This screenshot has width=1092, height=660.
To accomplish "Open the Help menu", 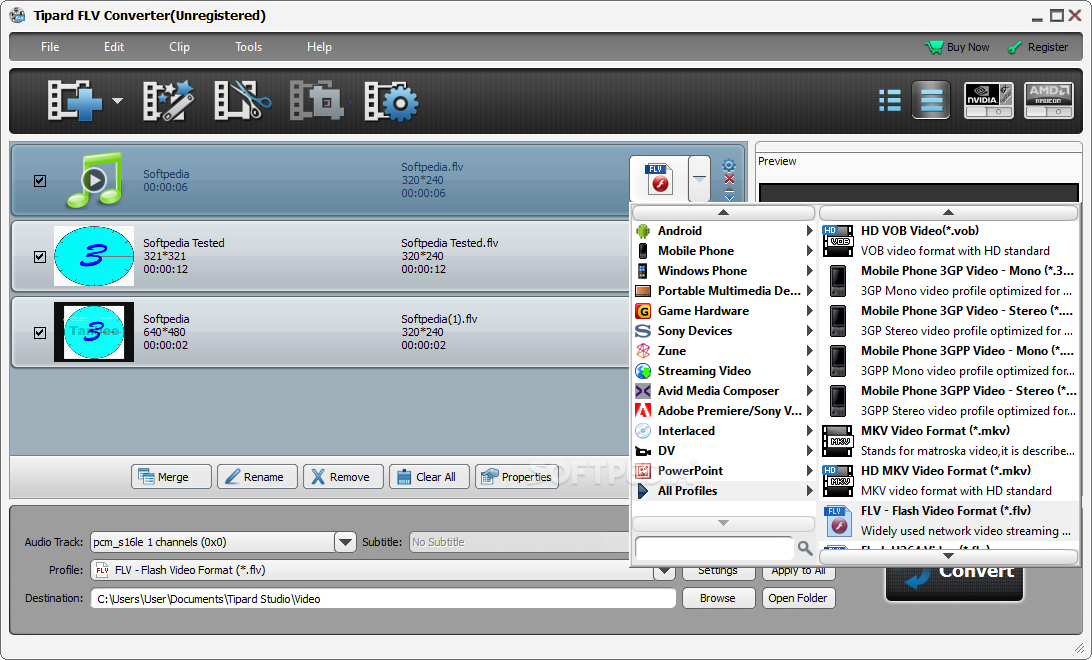I will pyautogui.click(x=320, y=47).
